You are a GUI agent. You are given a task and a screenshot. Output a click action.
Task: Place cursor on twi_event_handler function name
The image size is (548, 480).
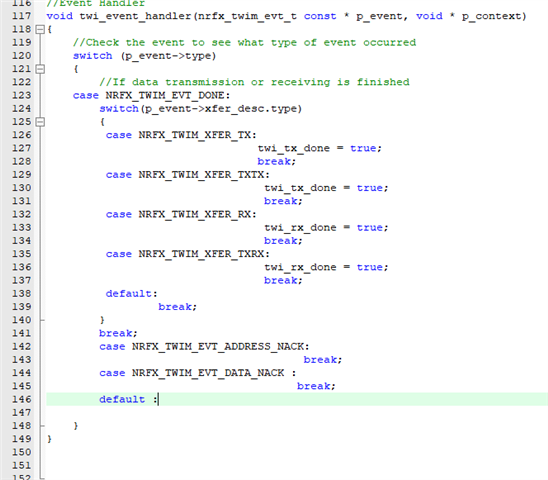pos(135,16)
